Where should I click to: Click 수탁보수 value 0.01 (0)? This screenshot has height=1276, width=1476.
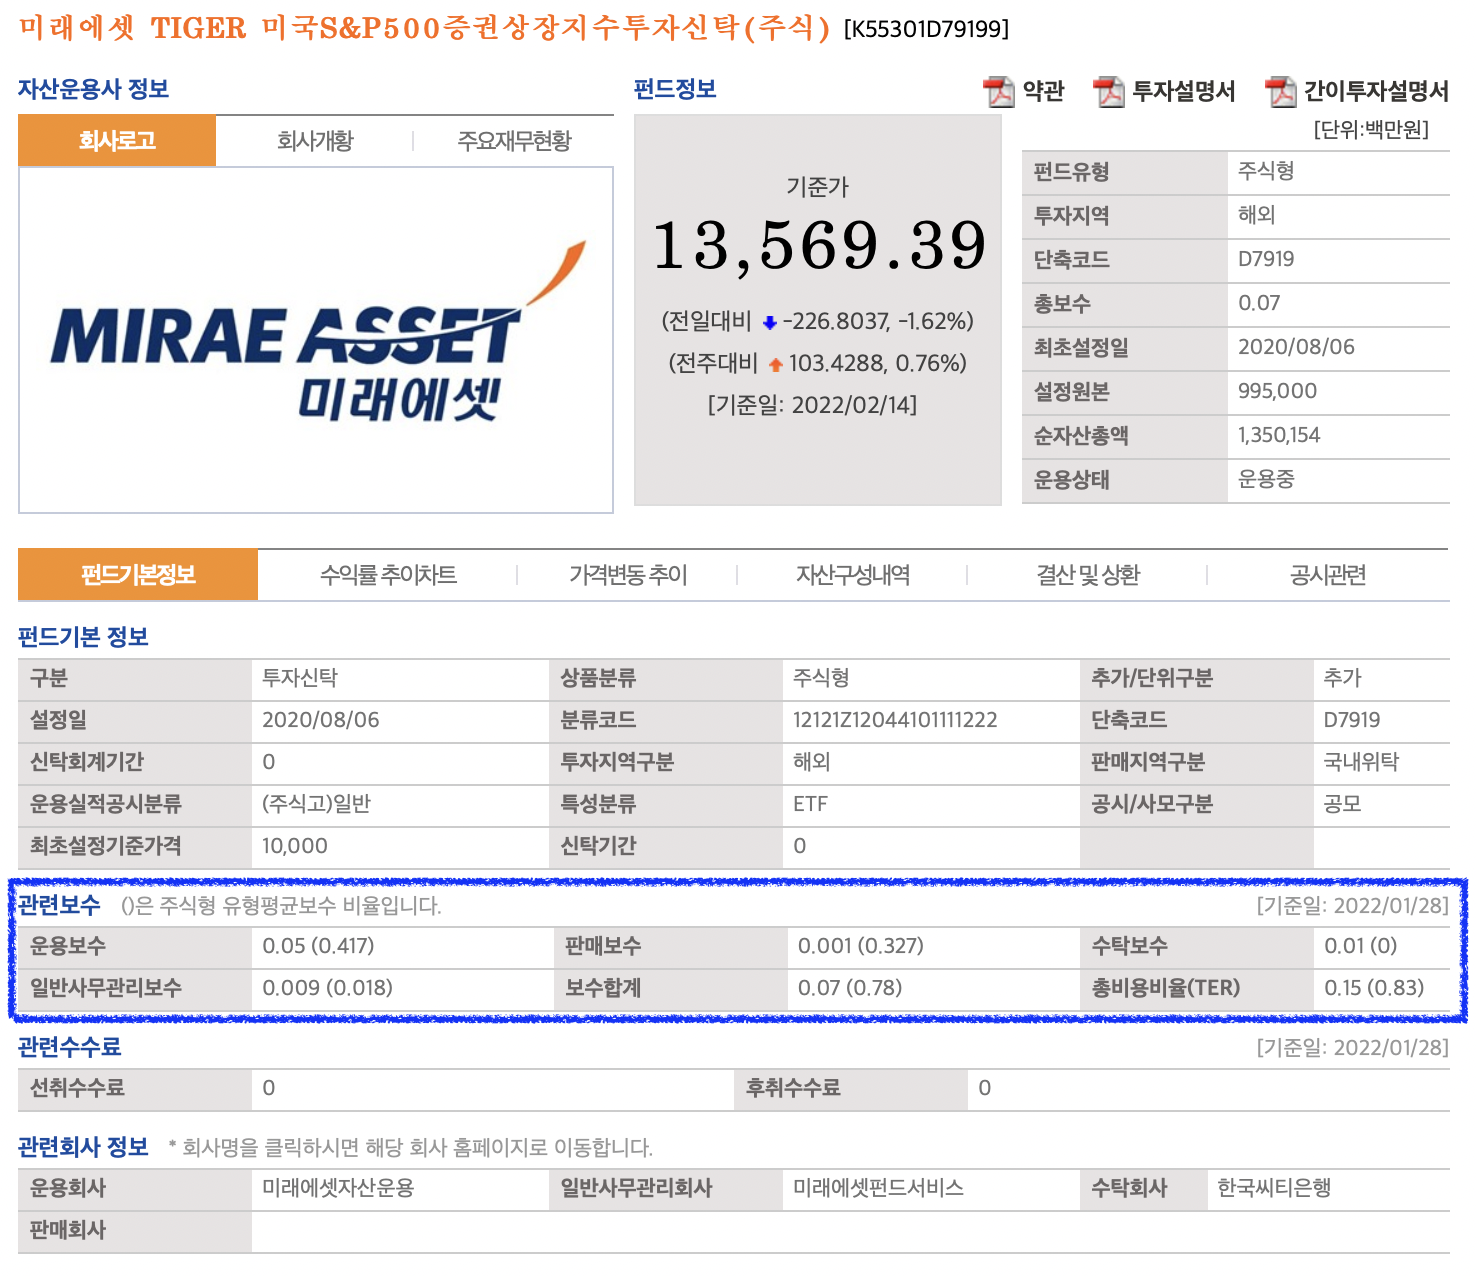pos(1360,946)
